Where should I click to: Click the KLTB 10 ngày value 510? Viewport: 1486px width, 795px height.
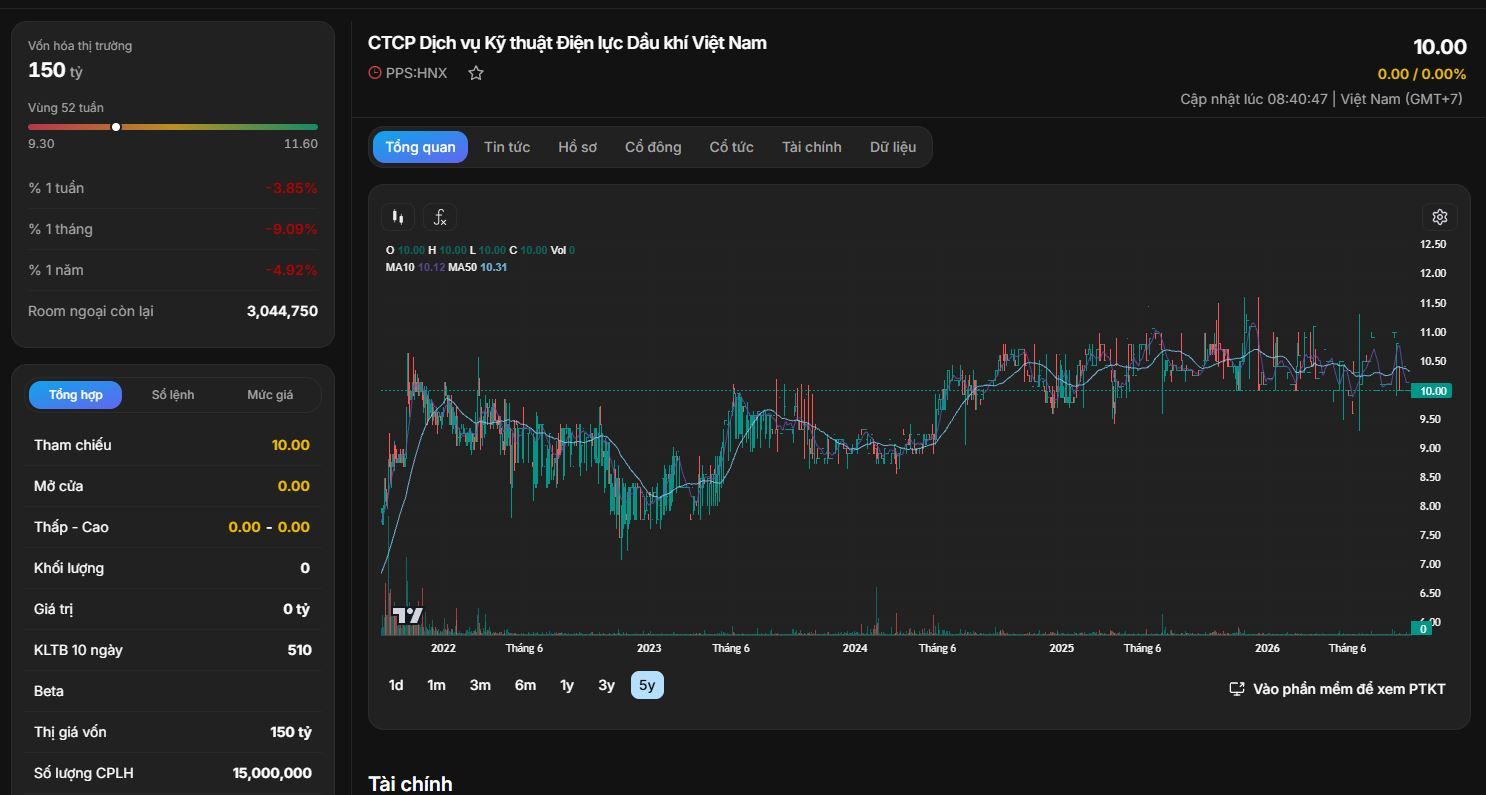click(299, 650)
